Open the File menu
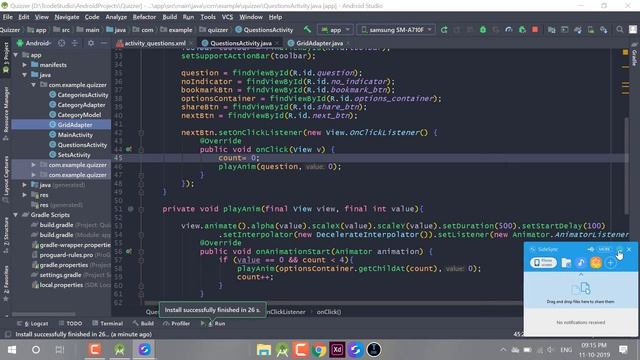The image size is (640, 360). point(8,17)
